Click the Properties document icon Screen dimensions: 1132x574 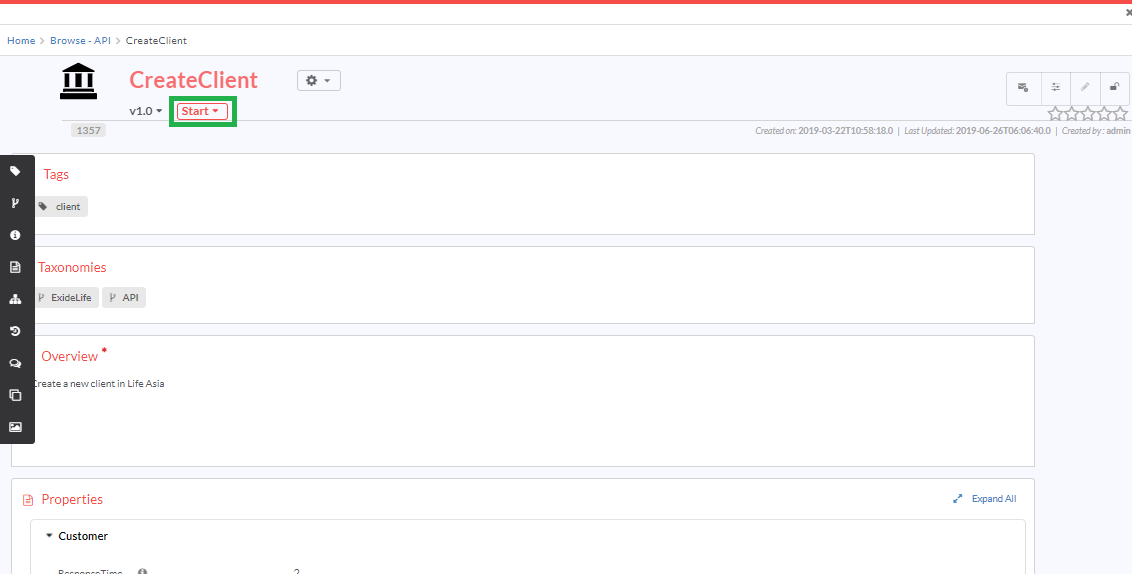(28, 500)
